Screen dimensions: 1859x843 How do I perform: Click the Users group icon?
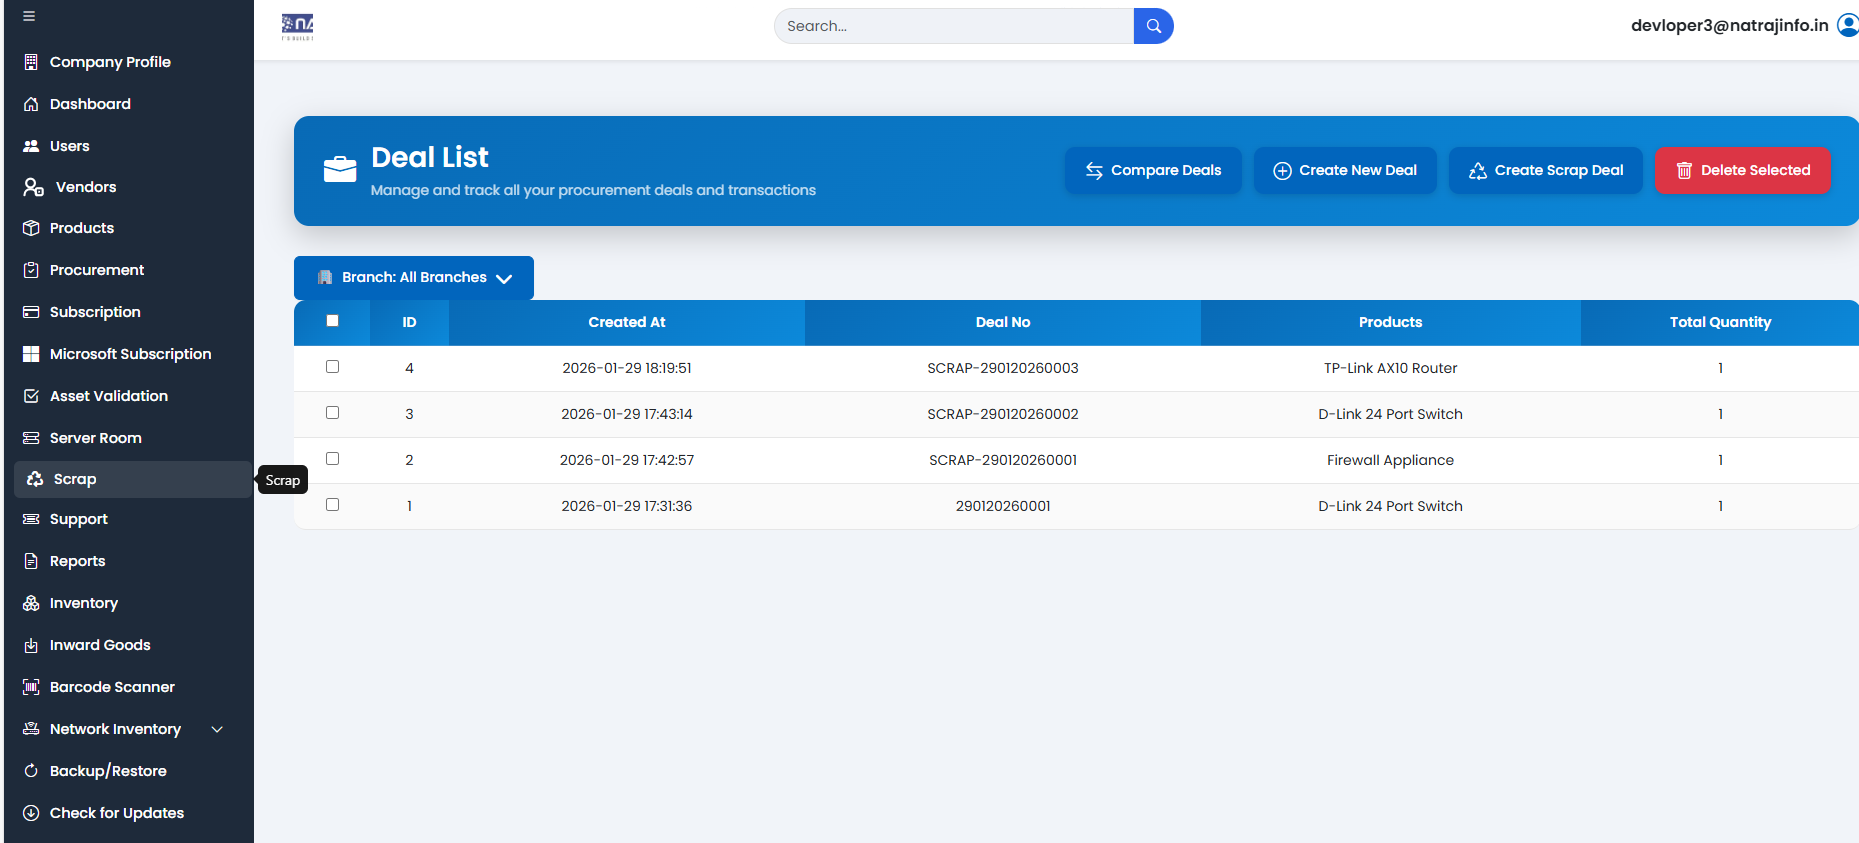31,146
